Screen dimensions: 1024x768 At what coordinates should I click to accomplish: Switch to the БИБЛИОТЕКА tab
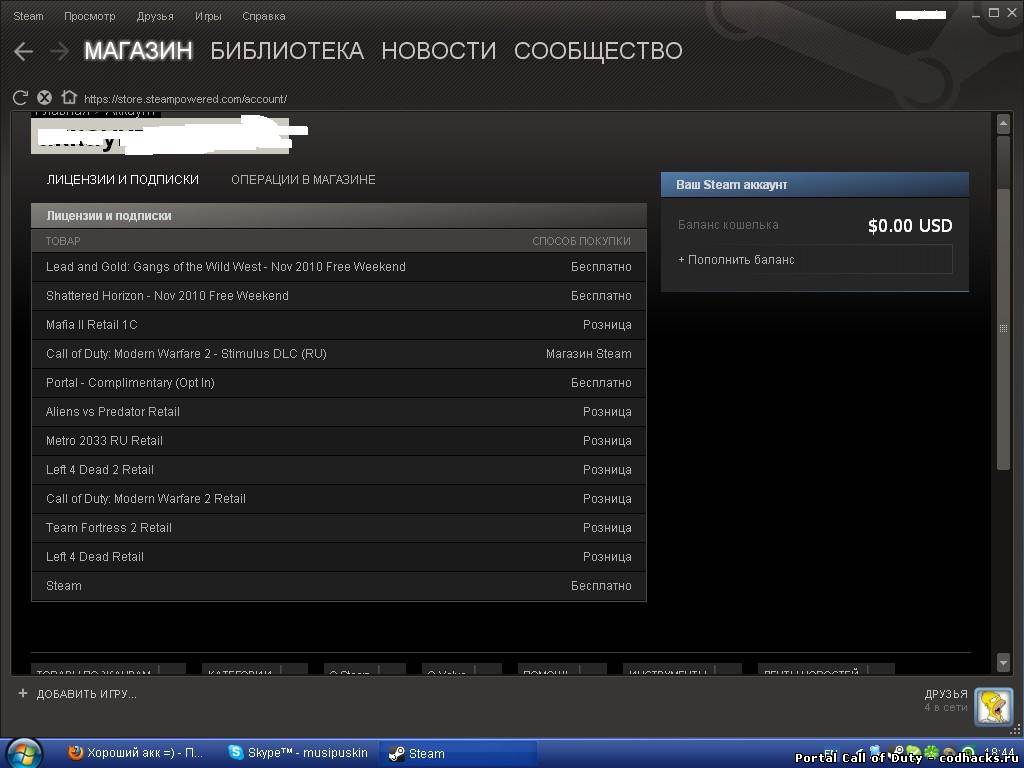click(287, 51)
